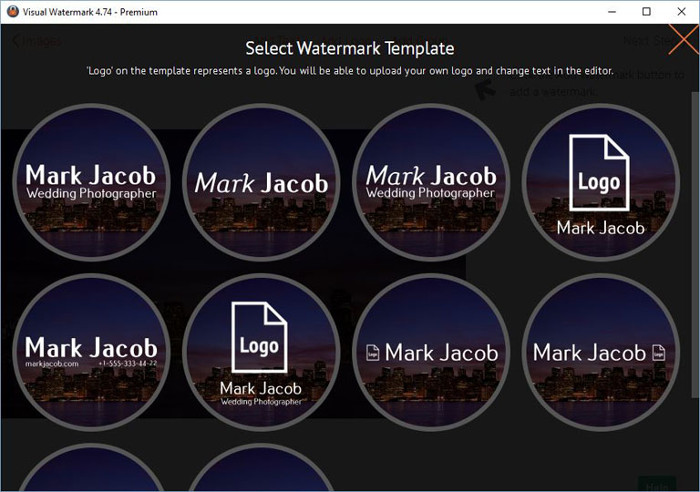Minimize the Visual Watermark window
700x492 pixels.
pyautogui.click(x=611, y=11)
